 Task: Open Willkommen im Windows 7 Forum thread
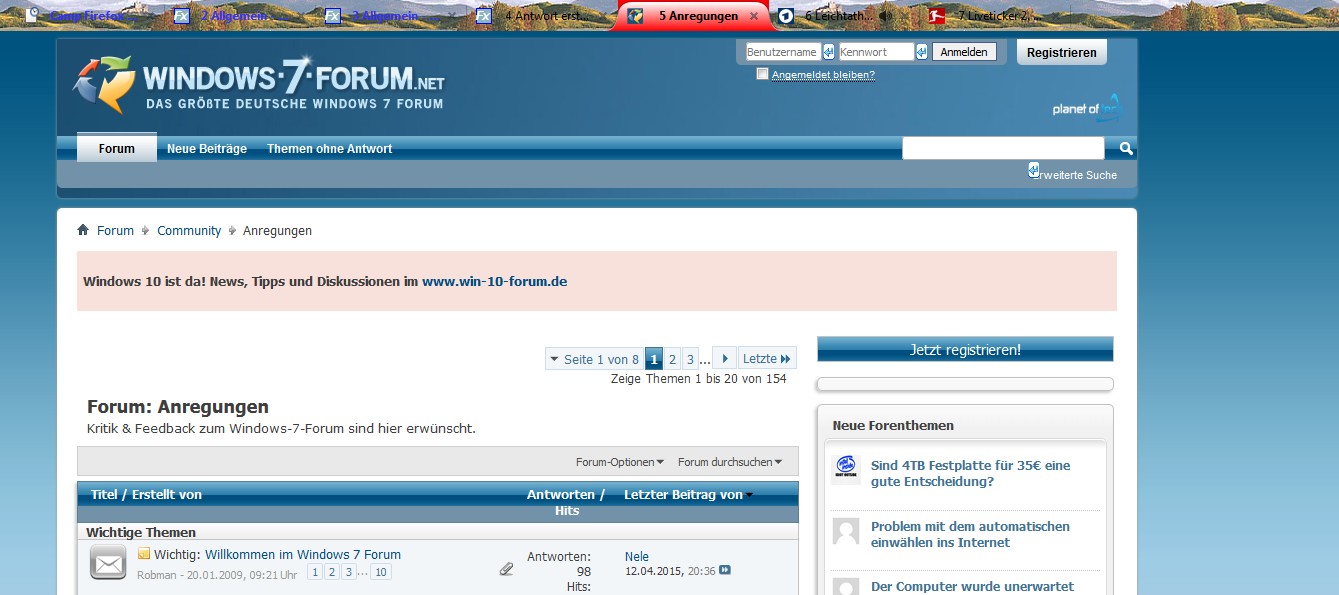303,554
